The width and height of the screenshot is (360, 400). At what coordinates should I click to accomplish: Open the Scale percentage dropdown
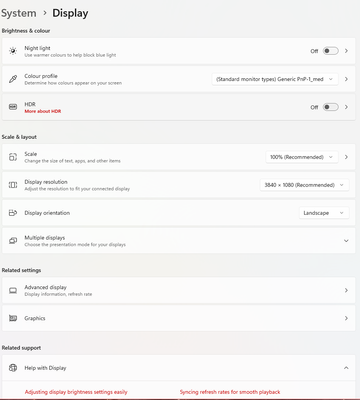[302, 157]
